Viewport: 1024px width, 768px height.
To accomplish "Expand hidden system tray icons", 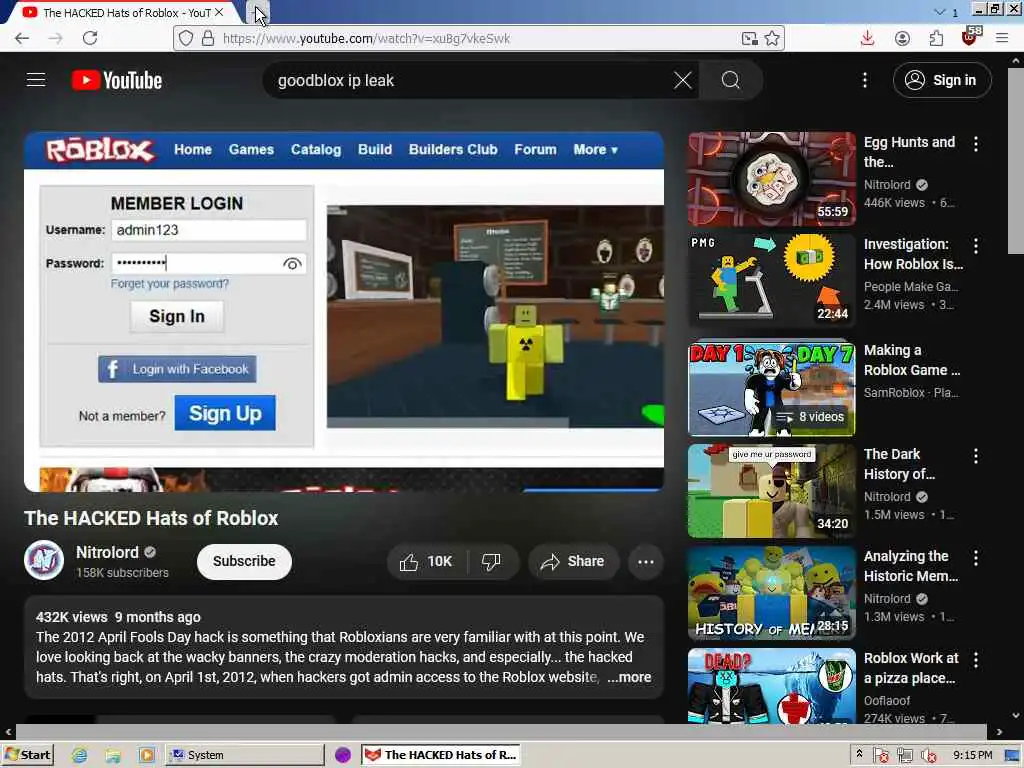I will 859,754.
